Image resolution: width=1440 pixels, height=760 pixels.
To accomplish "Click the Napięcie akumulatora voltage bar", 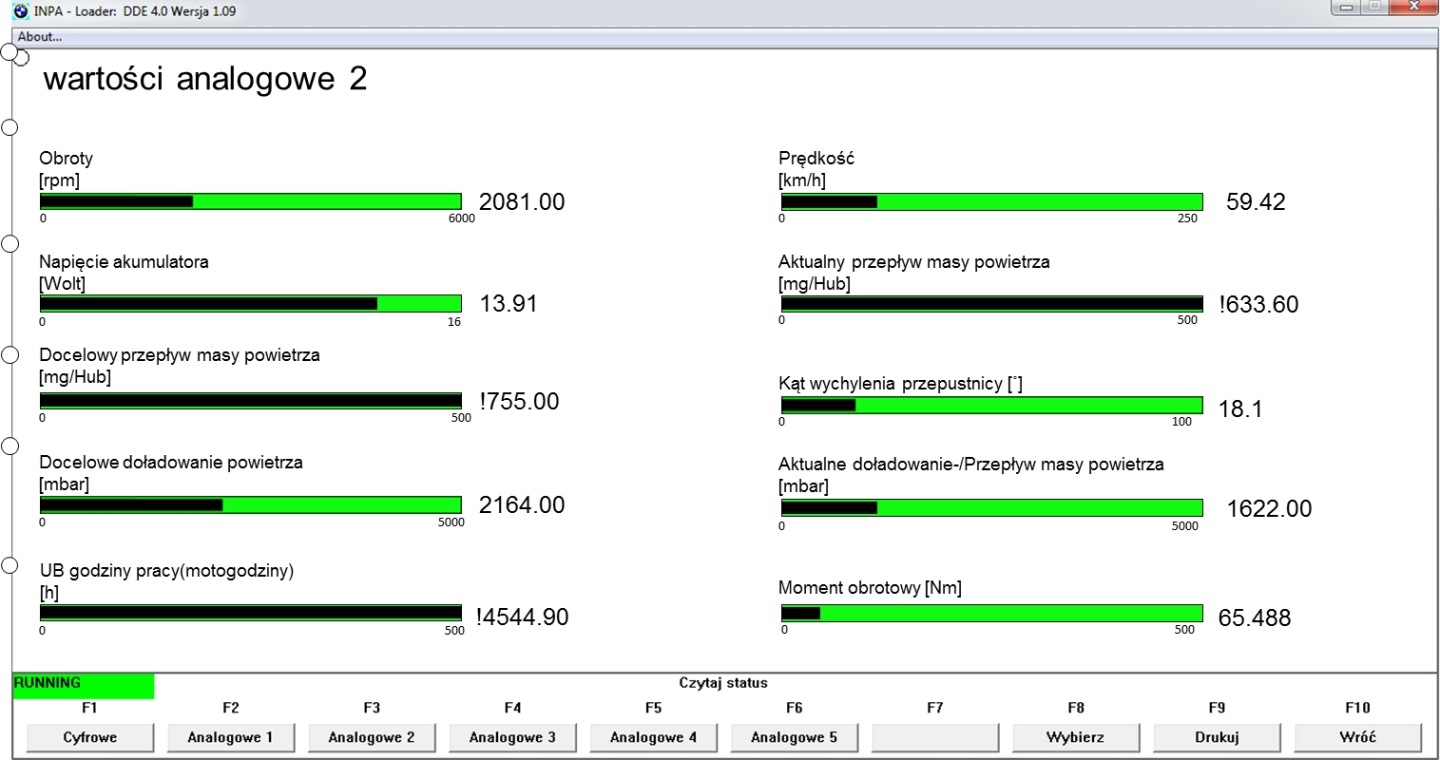I will pyautogui.click(x=251, y=303).
